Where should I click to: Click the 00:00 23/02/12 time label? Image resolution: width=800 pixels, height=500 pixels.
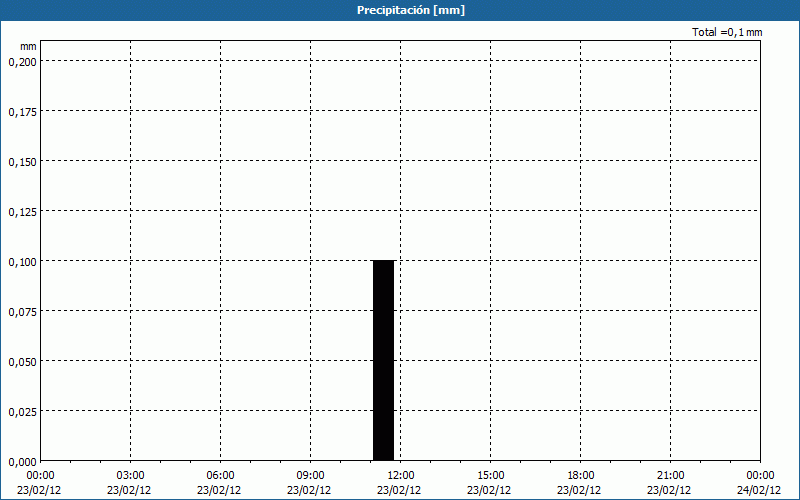(x=40, y=482)
